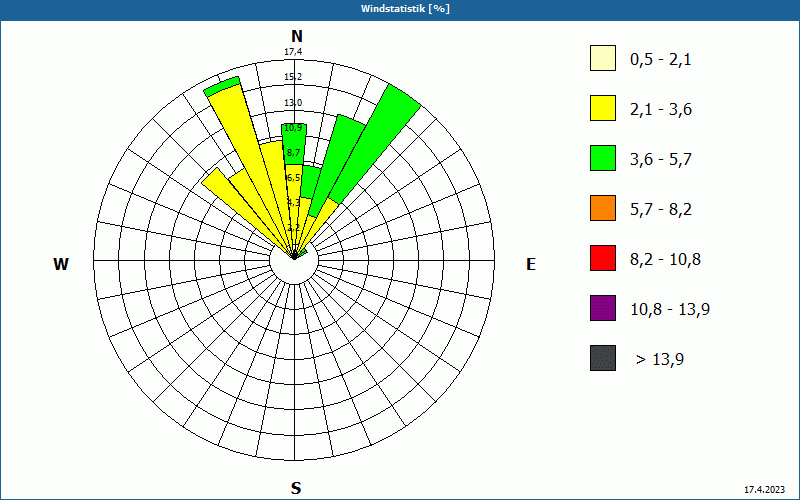Click the red 8,2 - 10,8 legend swatch
The image size is (800, 500).
click(603, 258)
